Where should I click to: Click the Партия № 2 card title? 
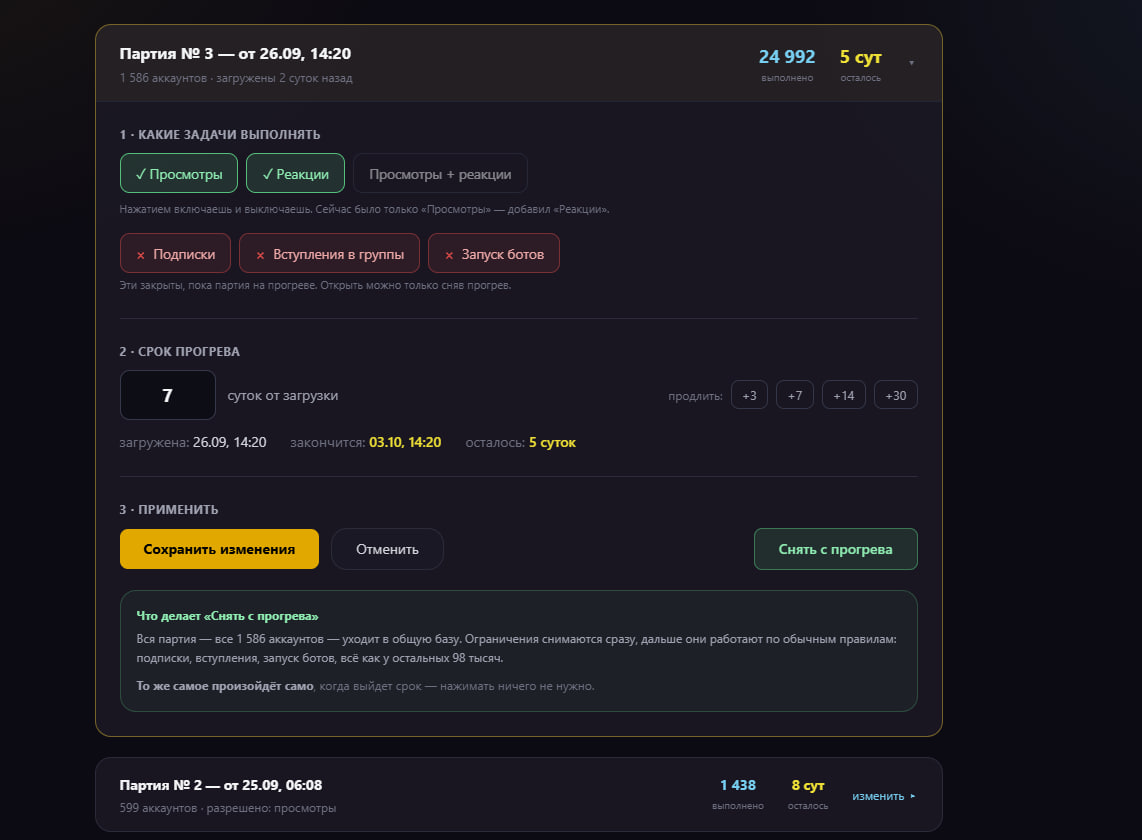coord(221,785)
